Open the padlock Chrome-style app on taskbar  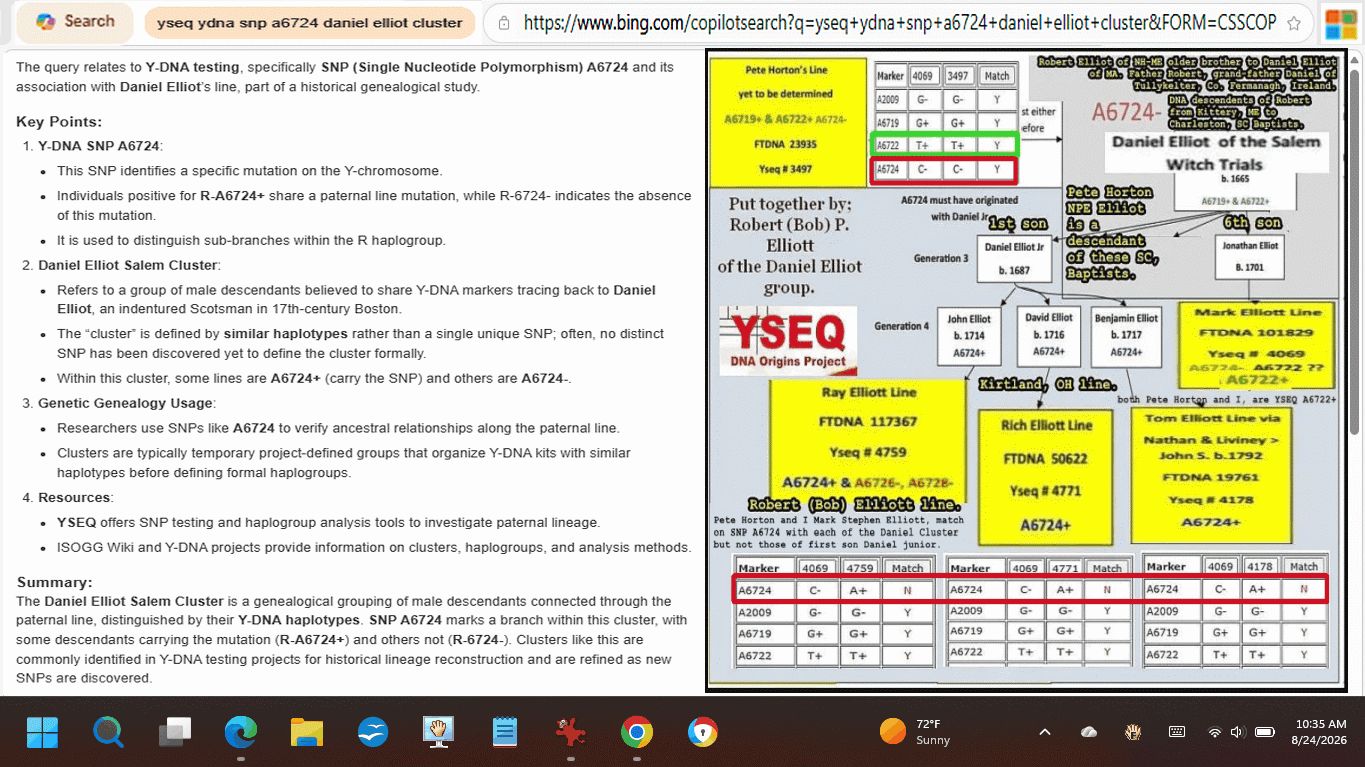[x=703, y=733]
